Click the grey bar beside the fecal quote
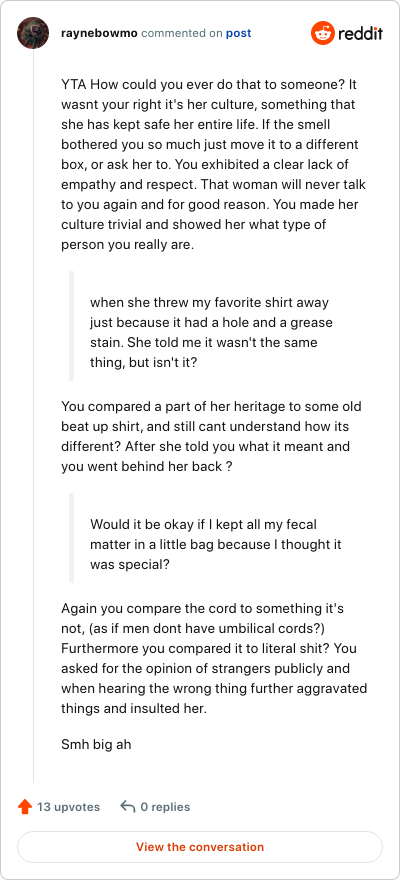The width and height of the screenshot is (400, 880). pos(71,538)
